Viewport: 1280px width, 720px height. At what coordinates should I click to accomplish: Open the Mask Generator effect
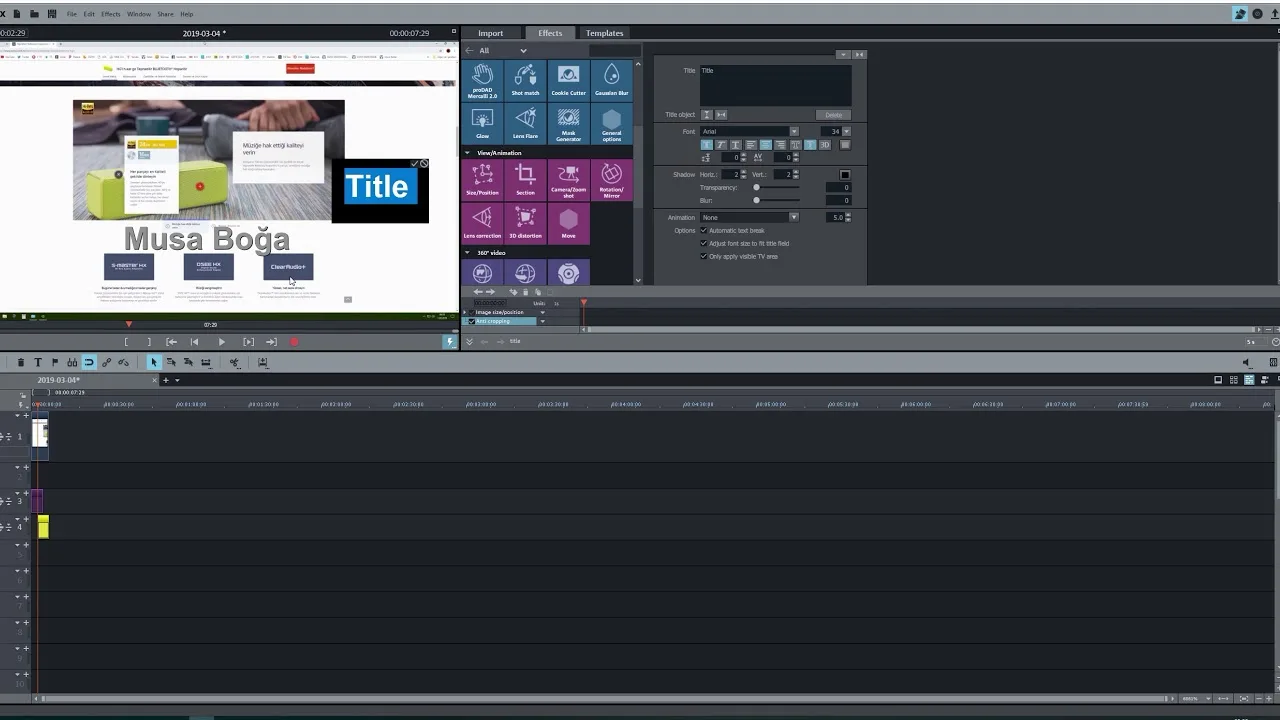pyautogui.click(x=568, y=123)
